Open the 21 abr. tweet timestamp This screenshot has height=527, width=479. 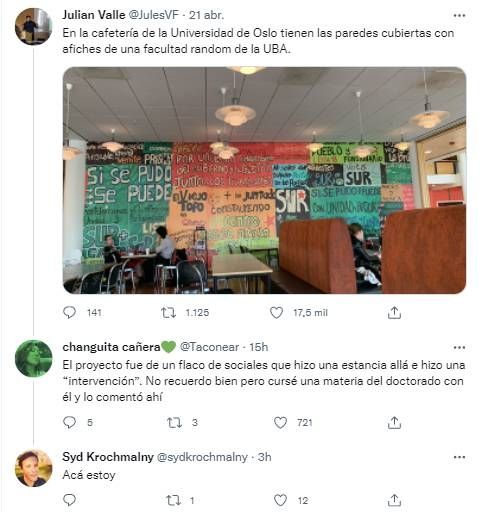pyautogui.click(x=206, y=15)
